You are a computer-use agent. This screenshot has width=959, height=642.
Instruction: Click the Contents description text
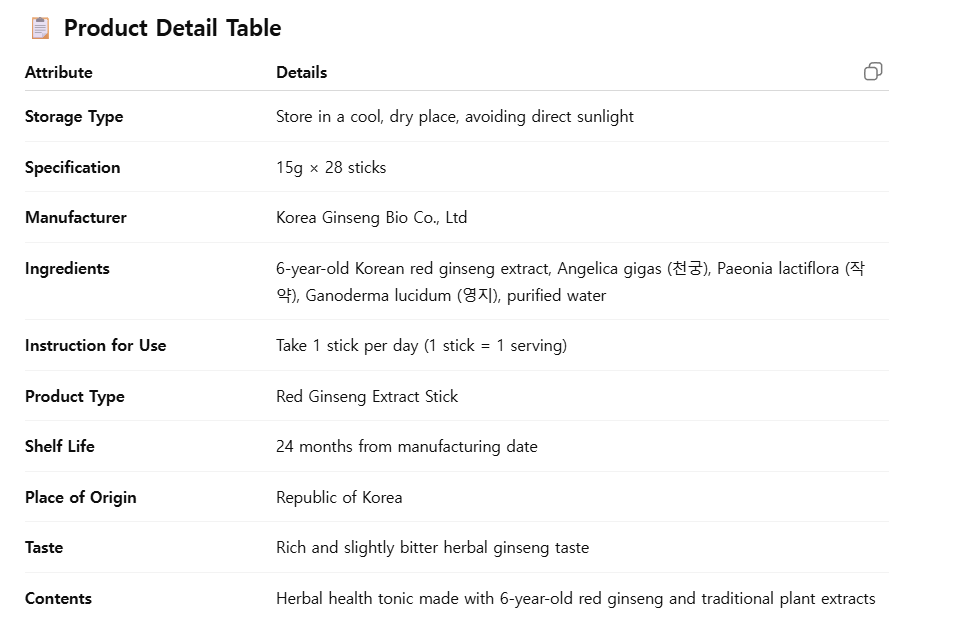(x=575, y=598)
